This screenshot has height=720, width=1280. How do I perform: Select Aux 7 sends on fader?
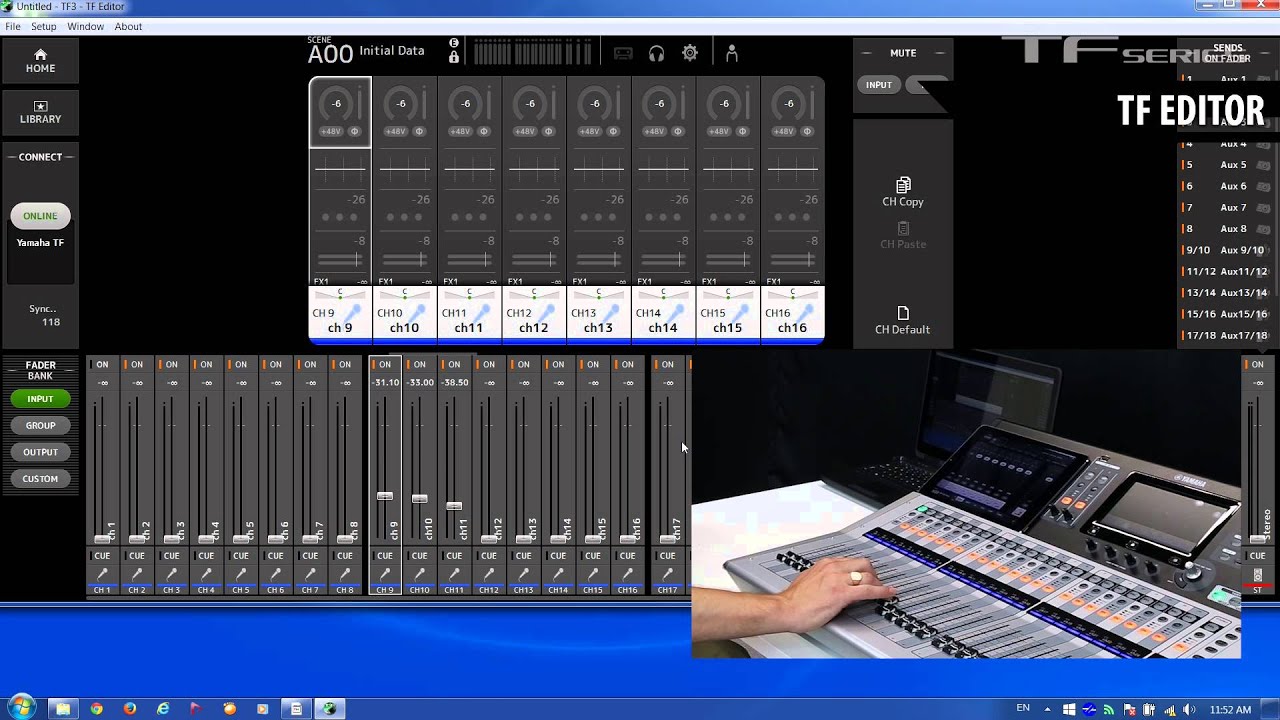[x=1227, y=208]
